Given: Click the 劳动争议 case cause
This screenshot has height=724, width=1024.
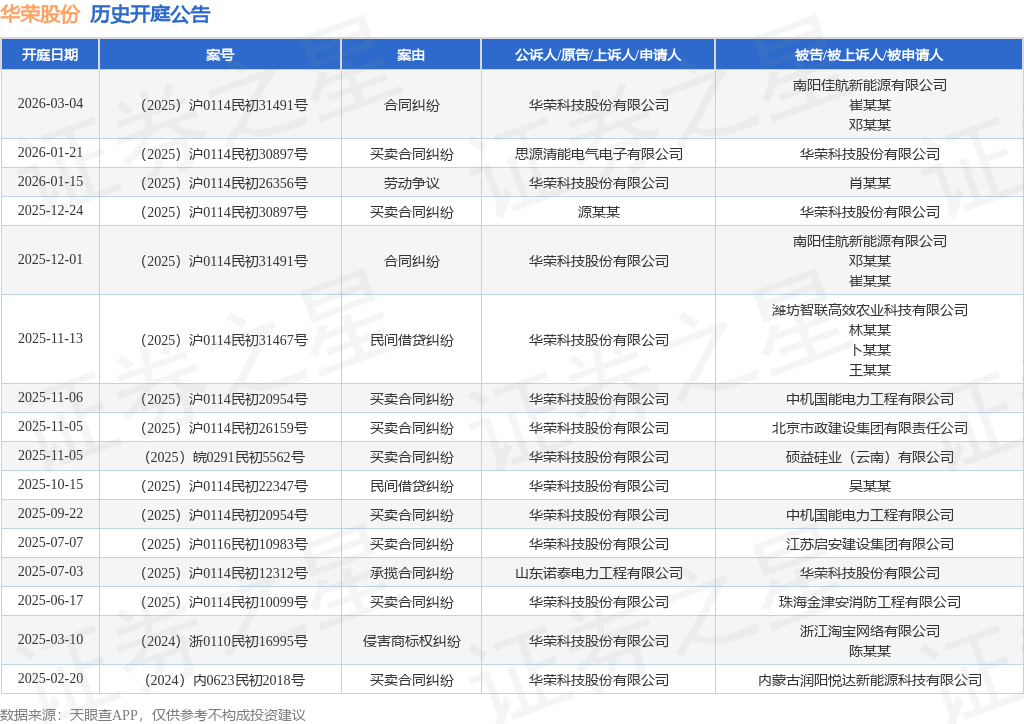Looking at the screenshot, I should pos(411,183).
